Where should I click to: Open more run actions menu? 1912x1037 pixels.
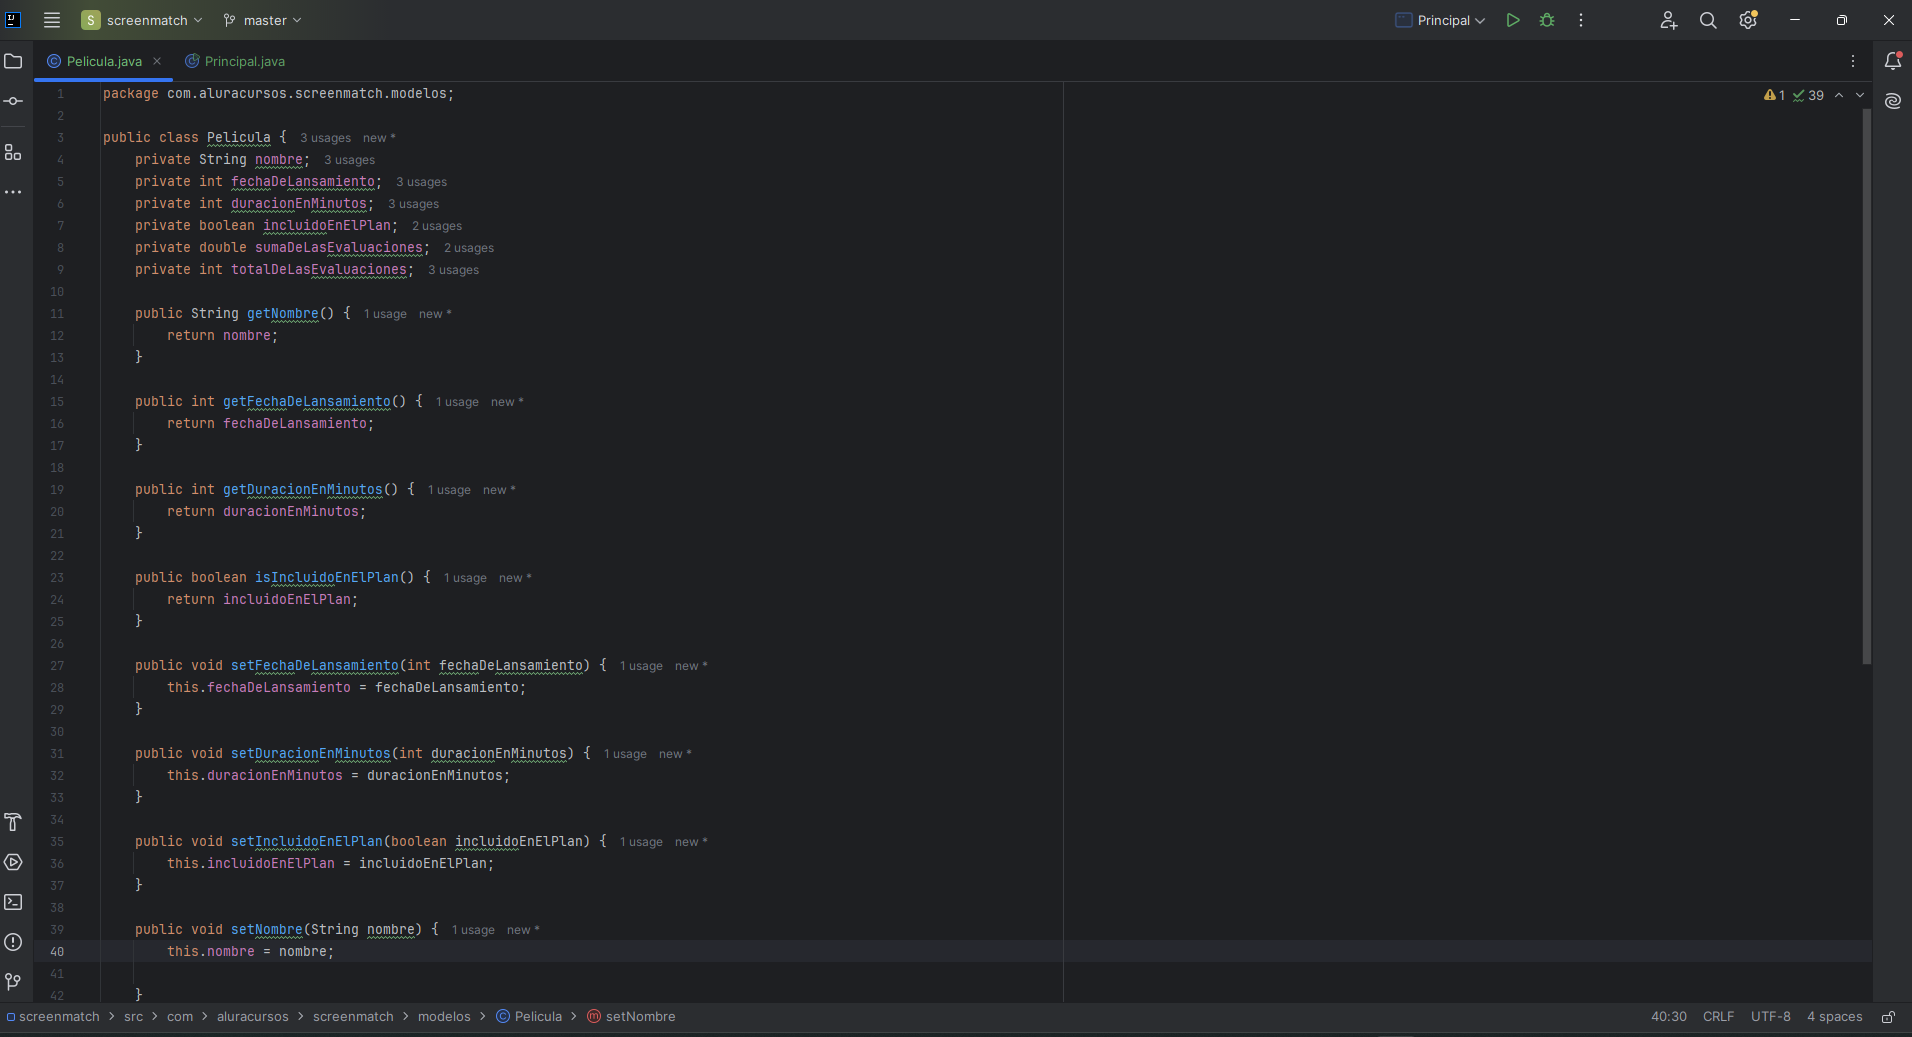pyautogui.click(x=1581, y=20)
